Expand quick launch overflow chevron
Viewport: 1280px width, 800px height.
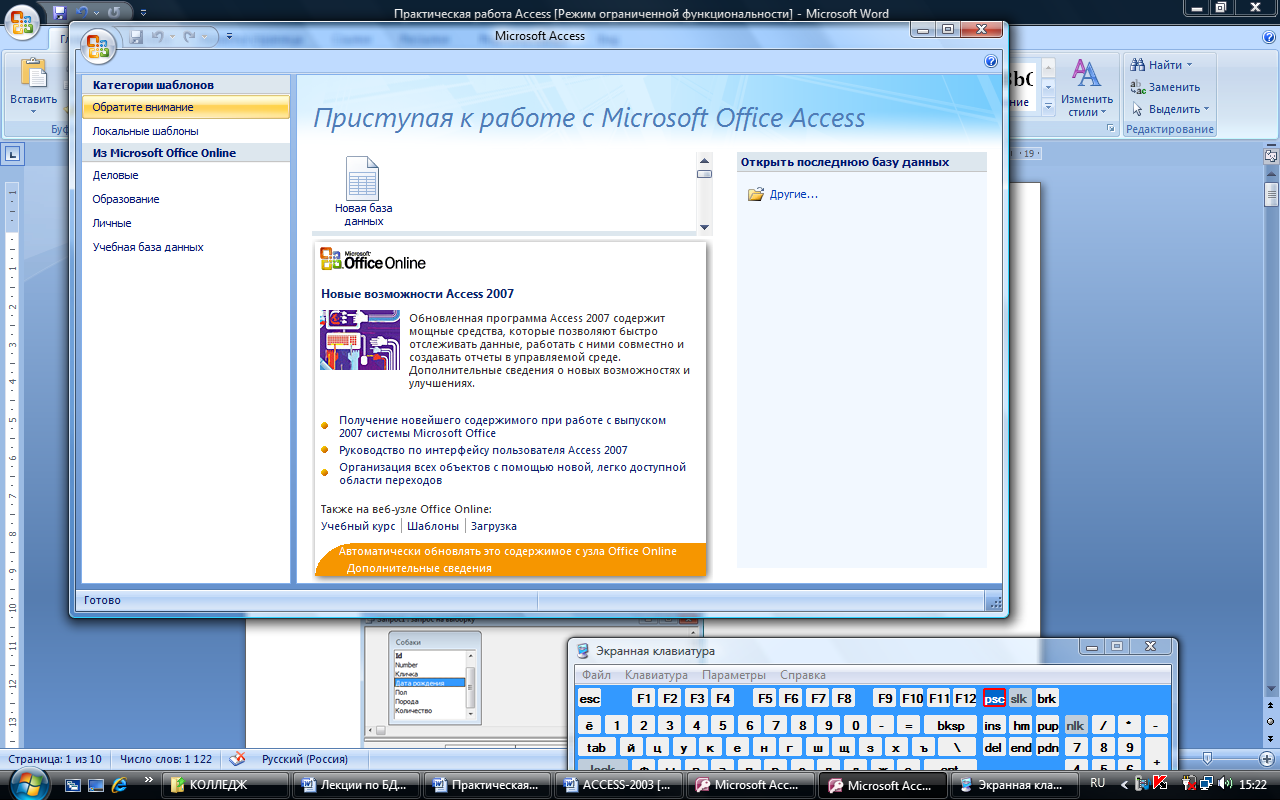point(149,780)
